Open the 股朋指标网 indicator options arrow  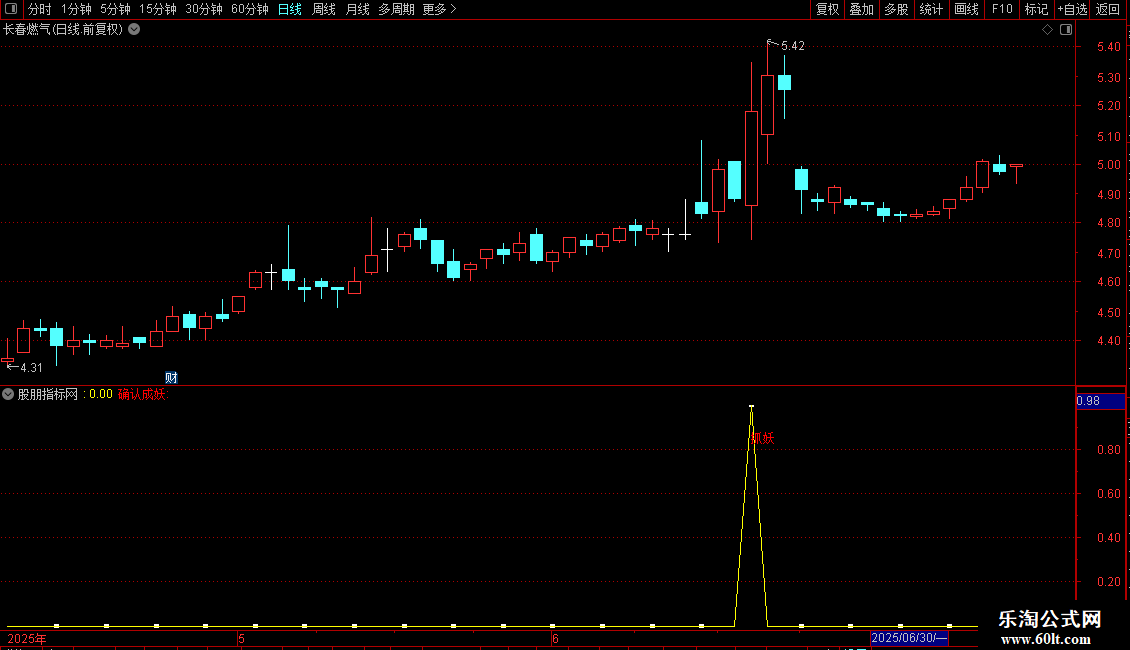pyautogui.click(x=8, y=394)
